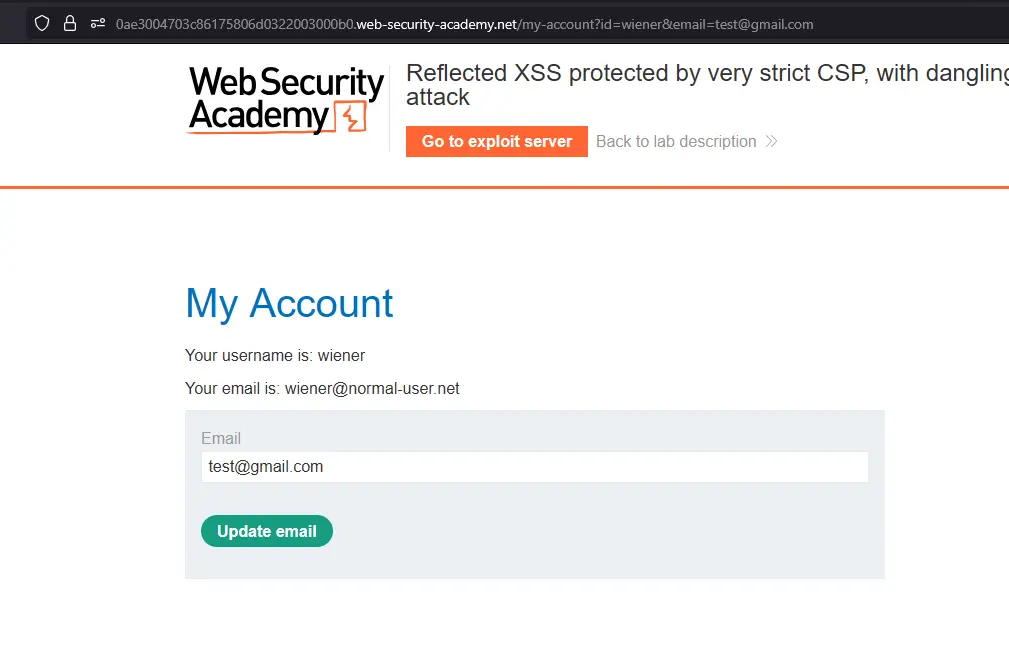Follow the Back to lab description link
This screenshot has height=647, width=1009.
pyautogui.click(x=676, y=141)
